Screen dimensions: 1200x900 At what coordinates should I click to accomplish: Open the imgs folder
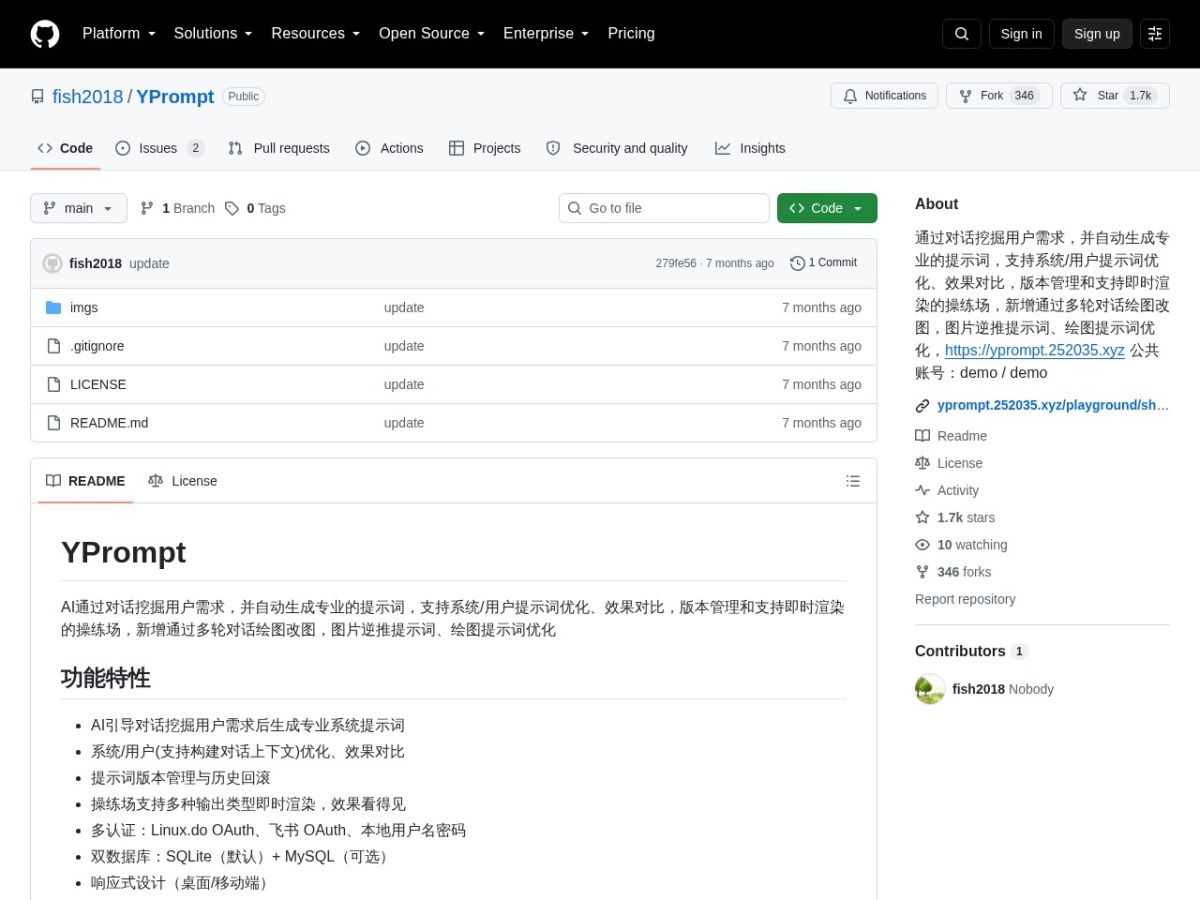[84, 308]
